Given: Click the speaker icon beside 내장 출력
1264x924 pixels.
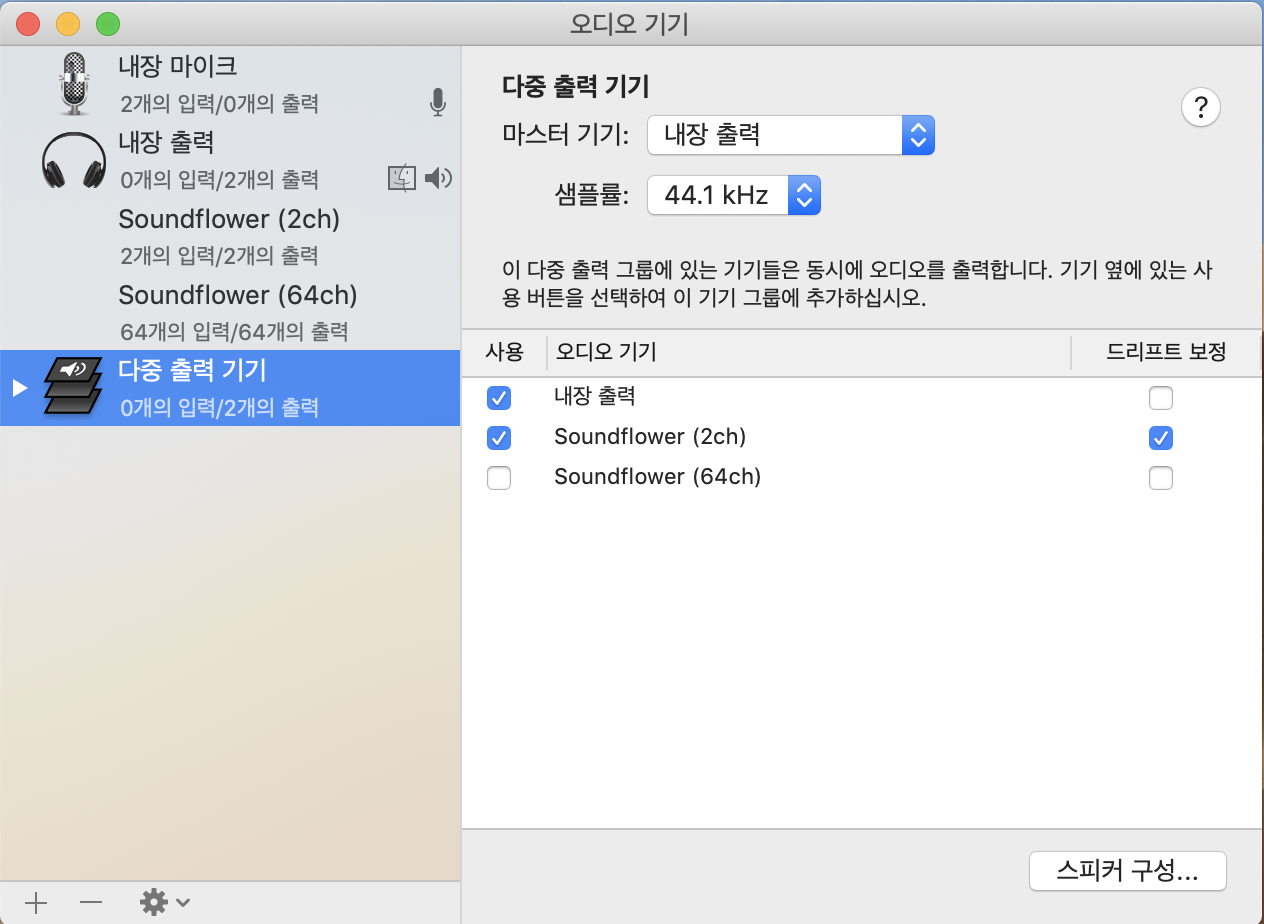Looking at the screenshot, I should point(438,179).
